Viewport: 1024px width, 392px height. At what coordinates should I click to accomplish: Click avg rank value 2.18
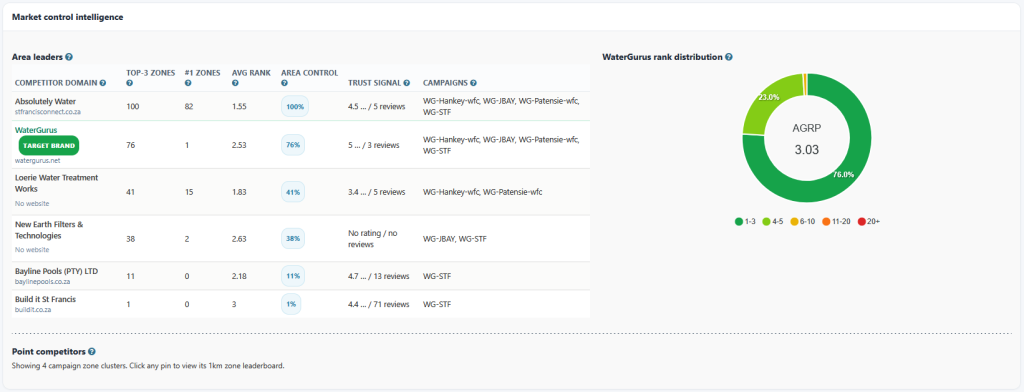pos(239,276)
